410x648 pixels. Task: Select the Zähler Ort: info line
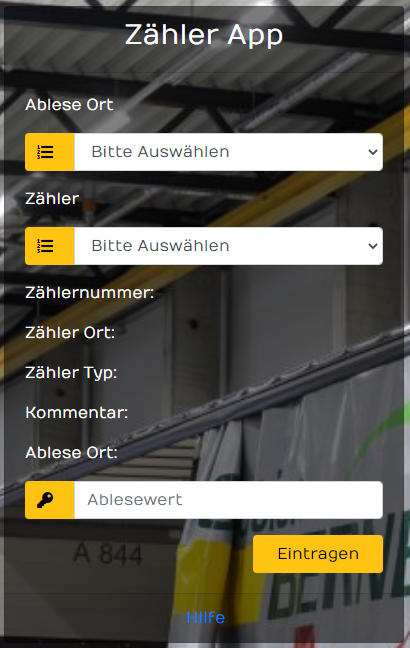[70, 333]
